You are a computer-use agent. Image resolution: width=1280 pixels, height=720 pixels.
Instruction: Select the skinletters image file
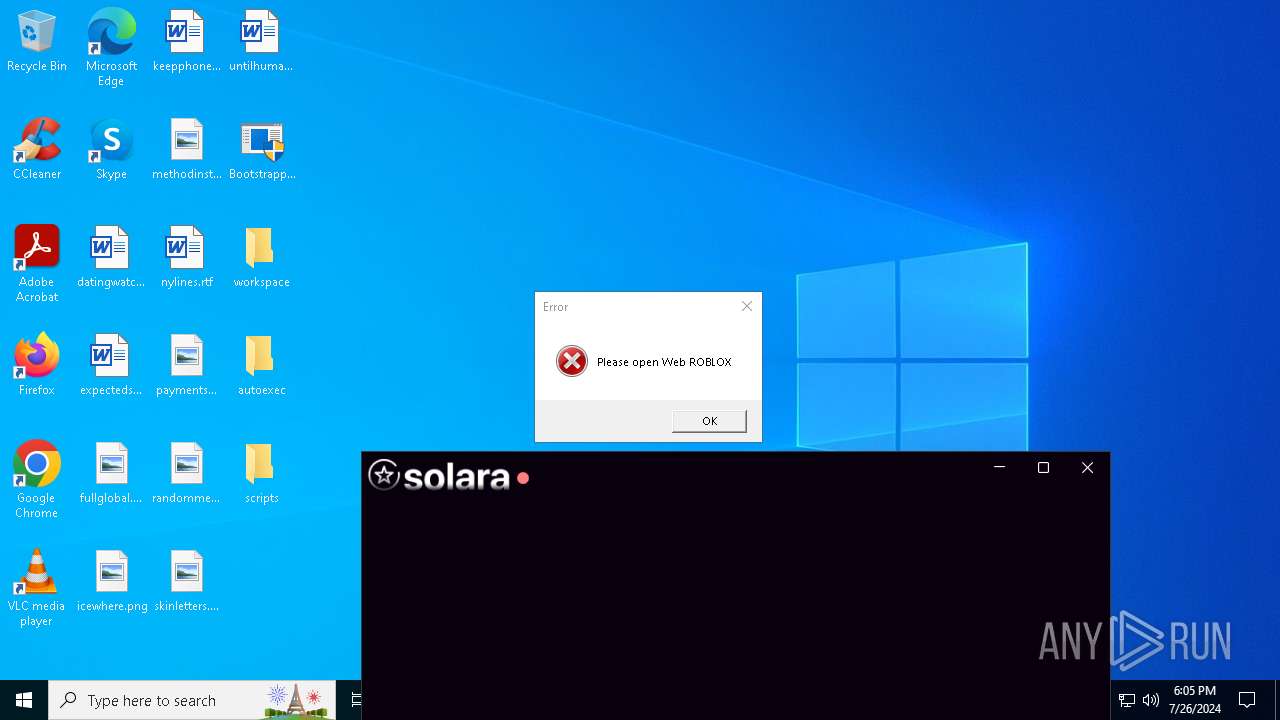click(186, 582)
